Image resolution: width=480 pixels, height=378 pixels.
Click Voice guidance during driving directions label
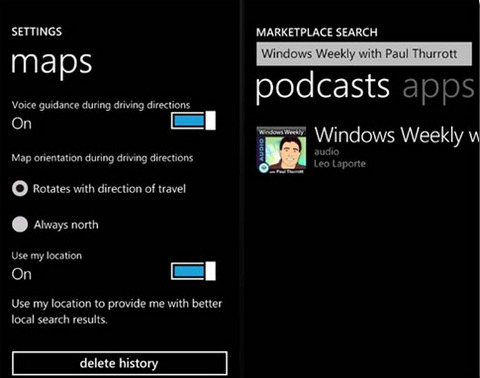tap(101, 105)
